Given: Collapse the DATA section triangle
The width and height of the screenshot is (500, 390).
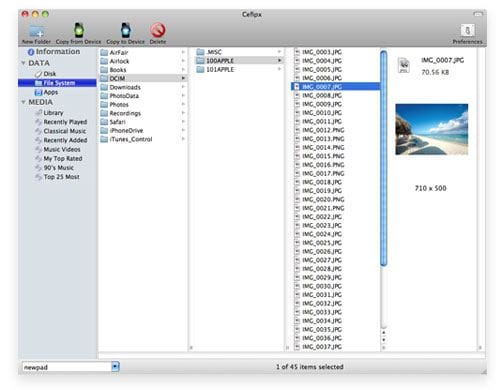Looking at the screenshot, I should tap(23, 63).
